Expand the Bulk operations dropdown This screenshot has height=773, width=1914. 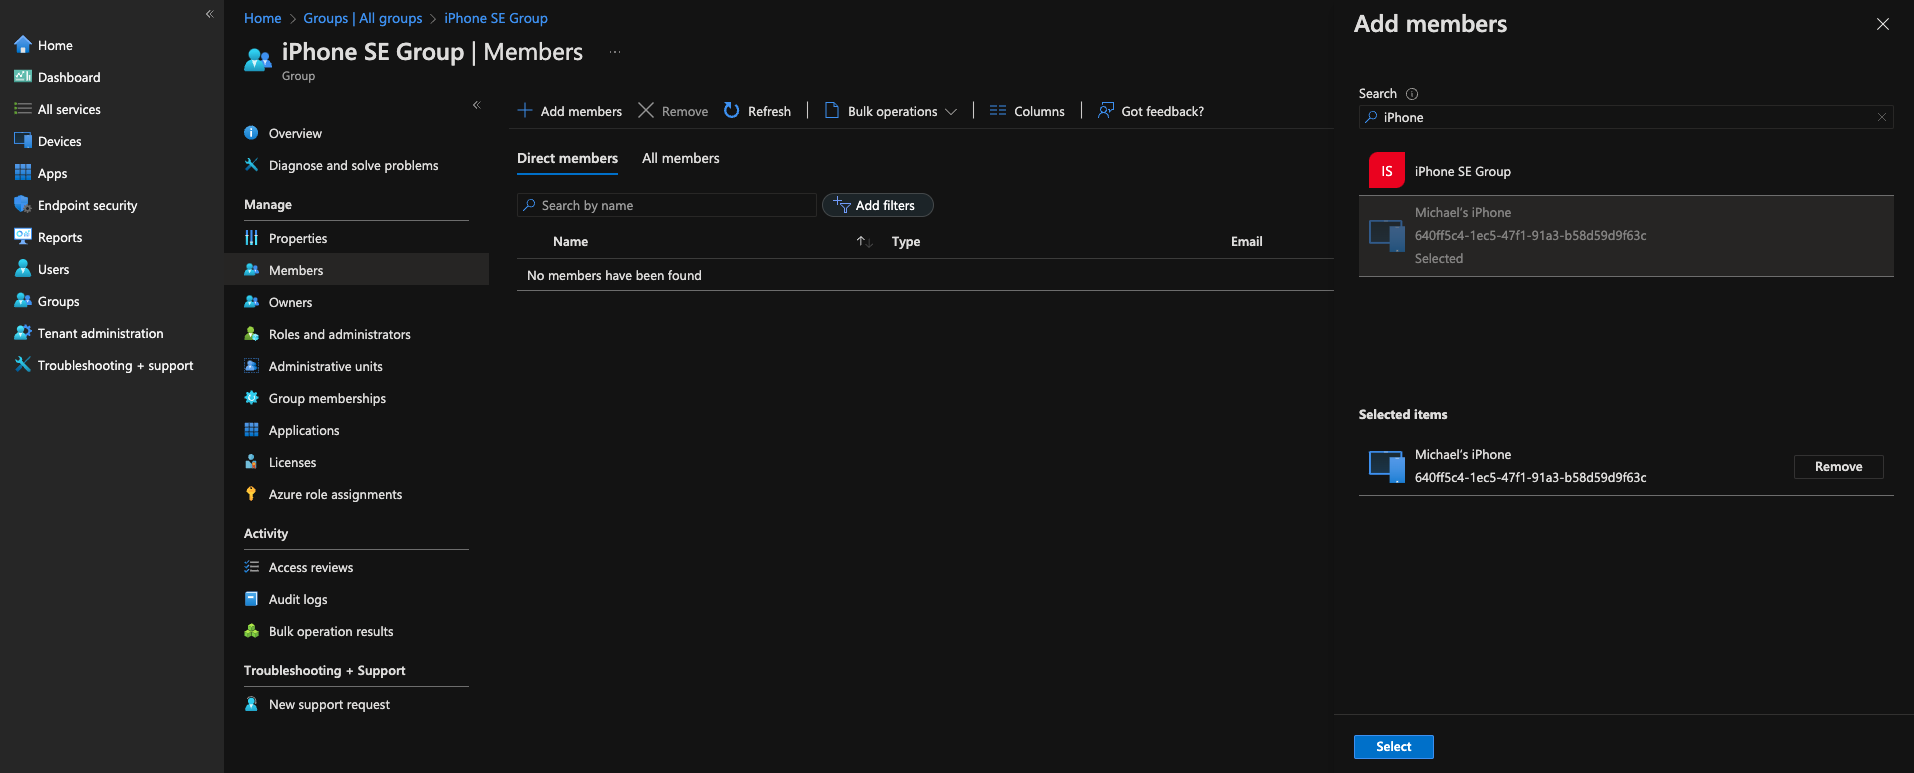890,111
